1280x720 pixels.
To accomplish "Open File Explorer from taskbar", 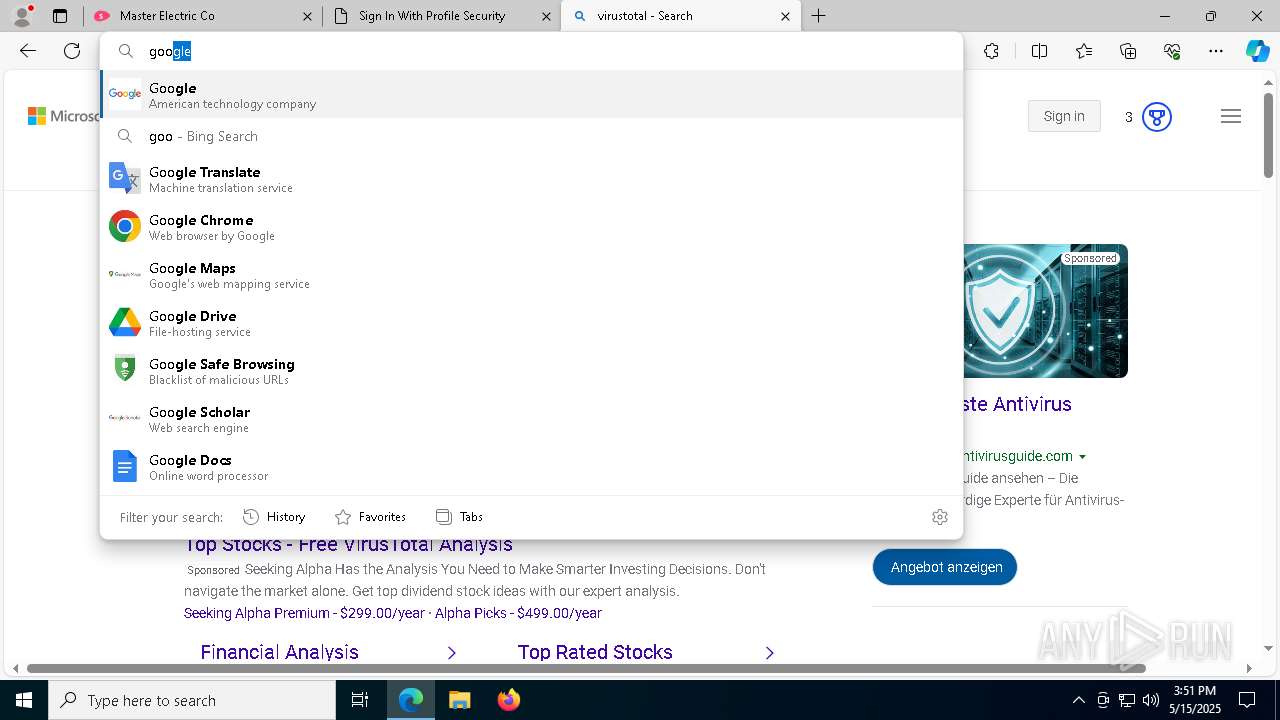I will tap(459, 700).
